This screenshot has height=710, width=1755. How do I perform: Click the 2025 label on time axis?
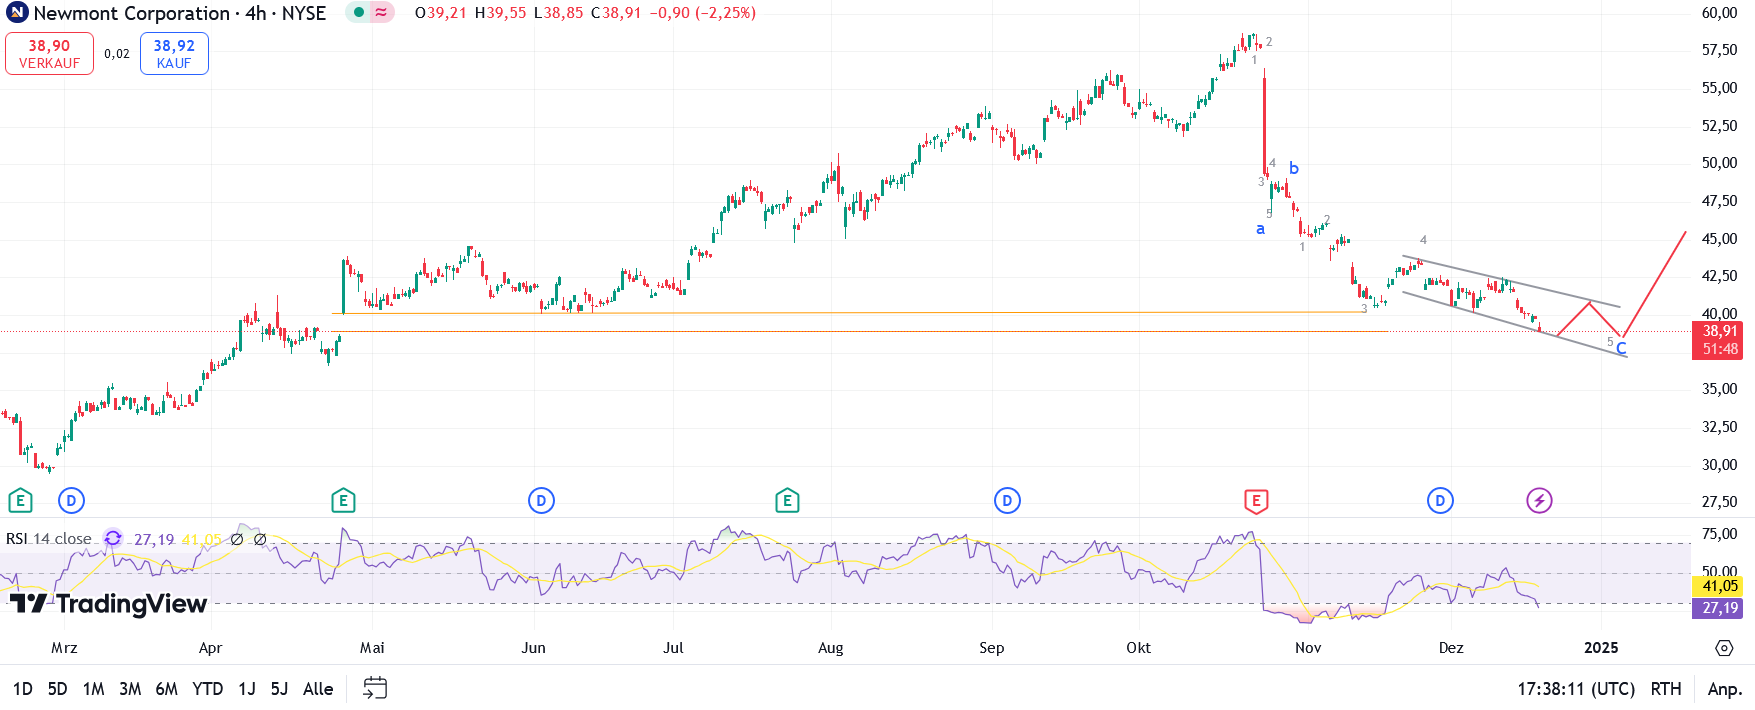click(1601, 648)
